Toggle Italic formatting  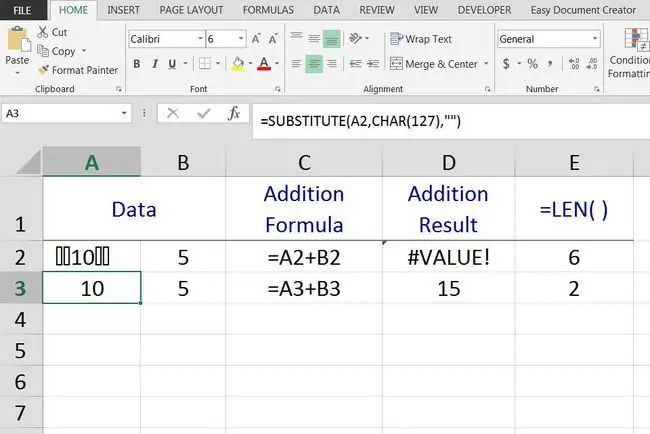click(155, 64)
